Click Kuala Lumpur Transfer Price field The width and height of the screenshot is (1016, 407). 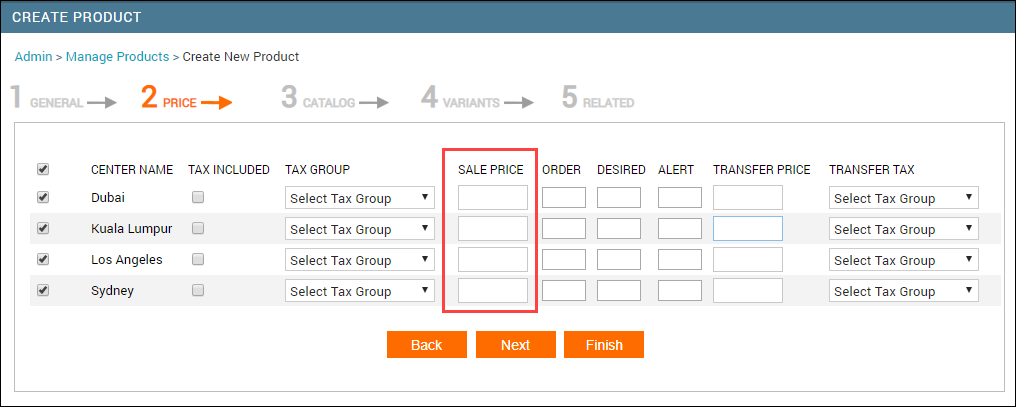click(748, 229)
